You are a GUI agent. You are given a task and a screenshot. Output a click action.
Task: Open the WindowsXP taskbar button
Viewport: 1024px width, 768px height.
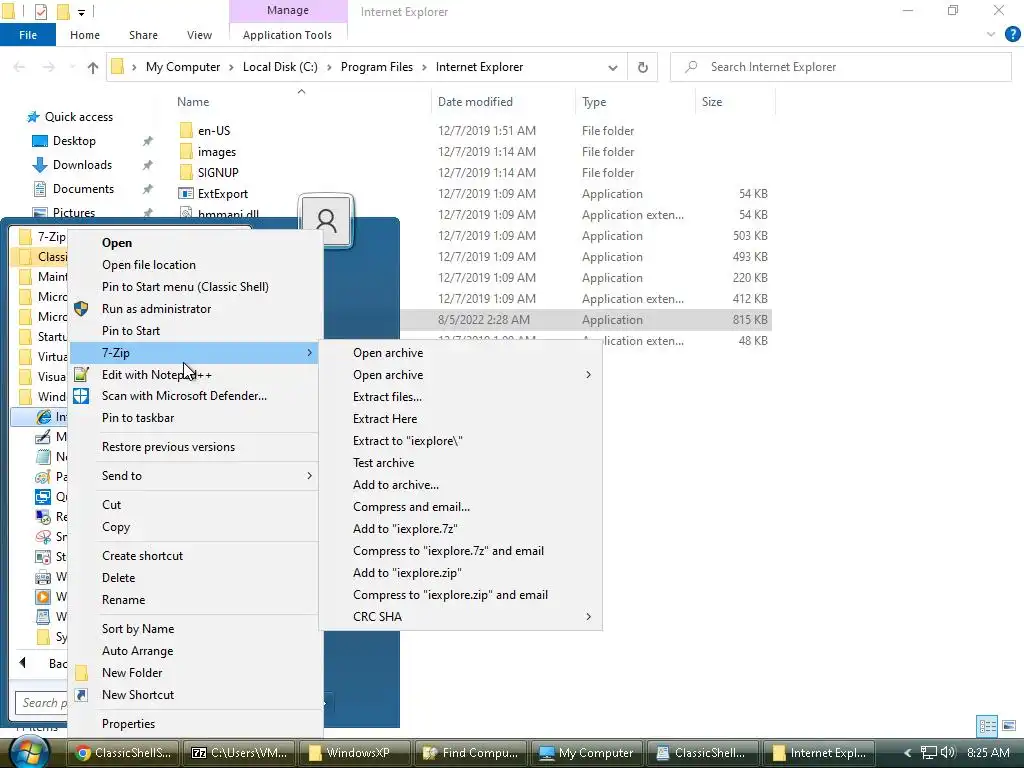coord(355,753)
